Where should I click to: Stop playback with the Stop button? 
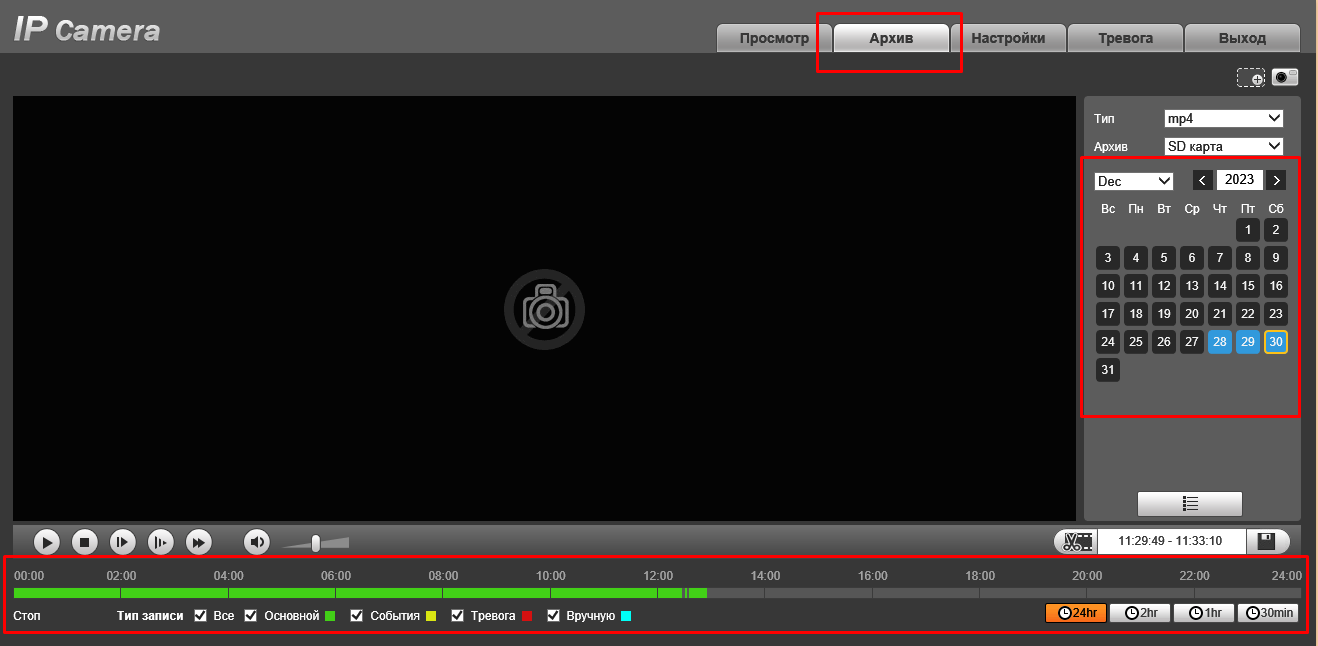85,542
